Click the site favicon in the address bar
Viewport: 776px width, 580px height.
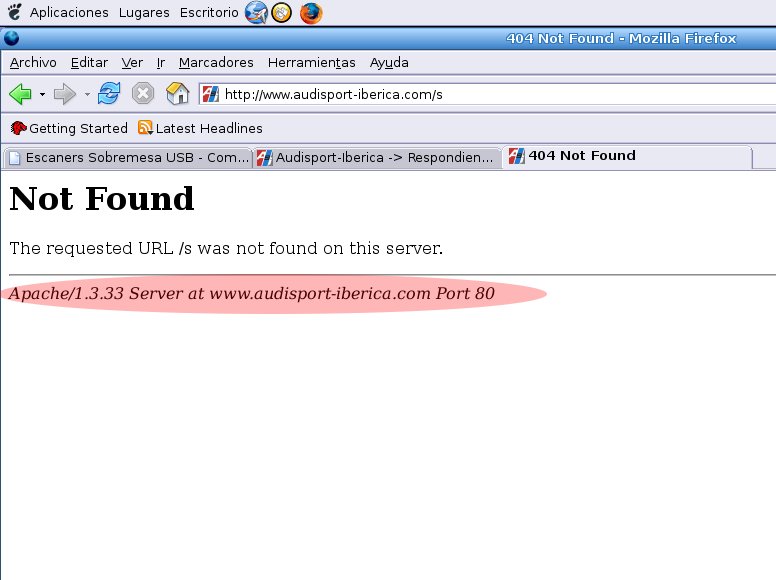pyautogui.click(x=210, y=94)
